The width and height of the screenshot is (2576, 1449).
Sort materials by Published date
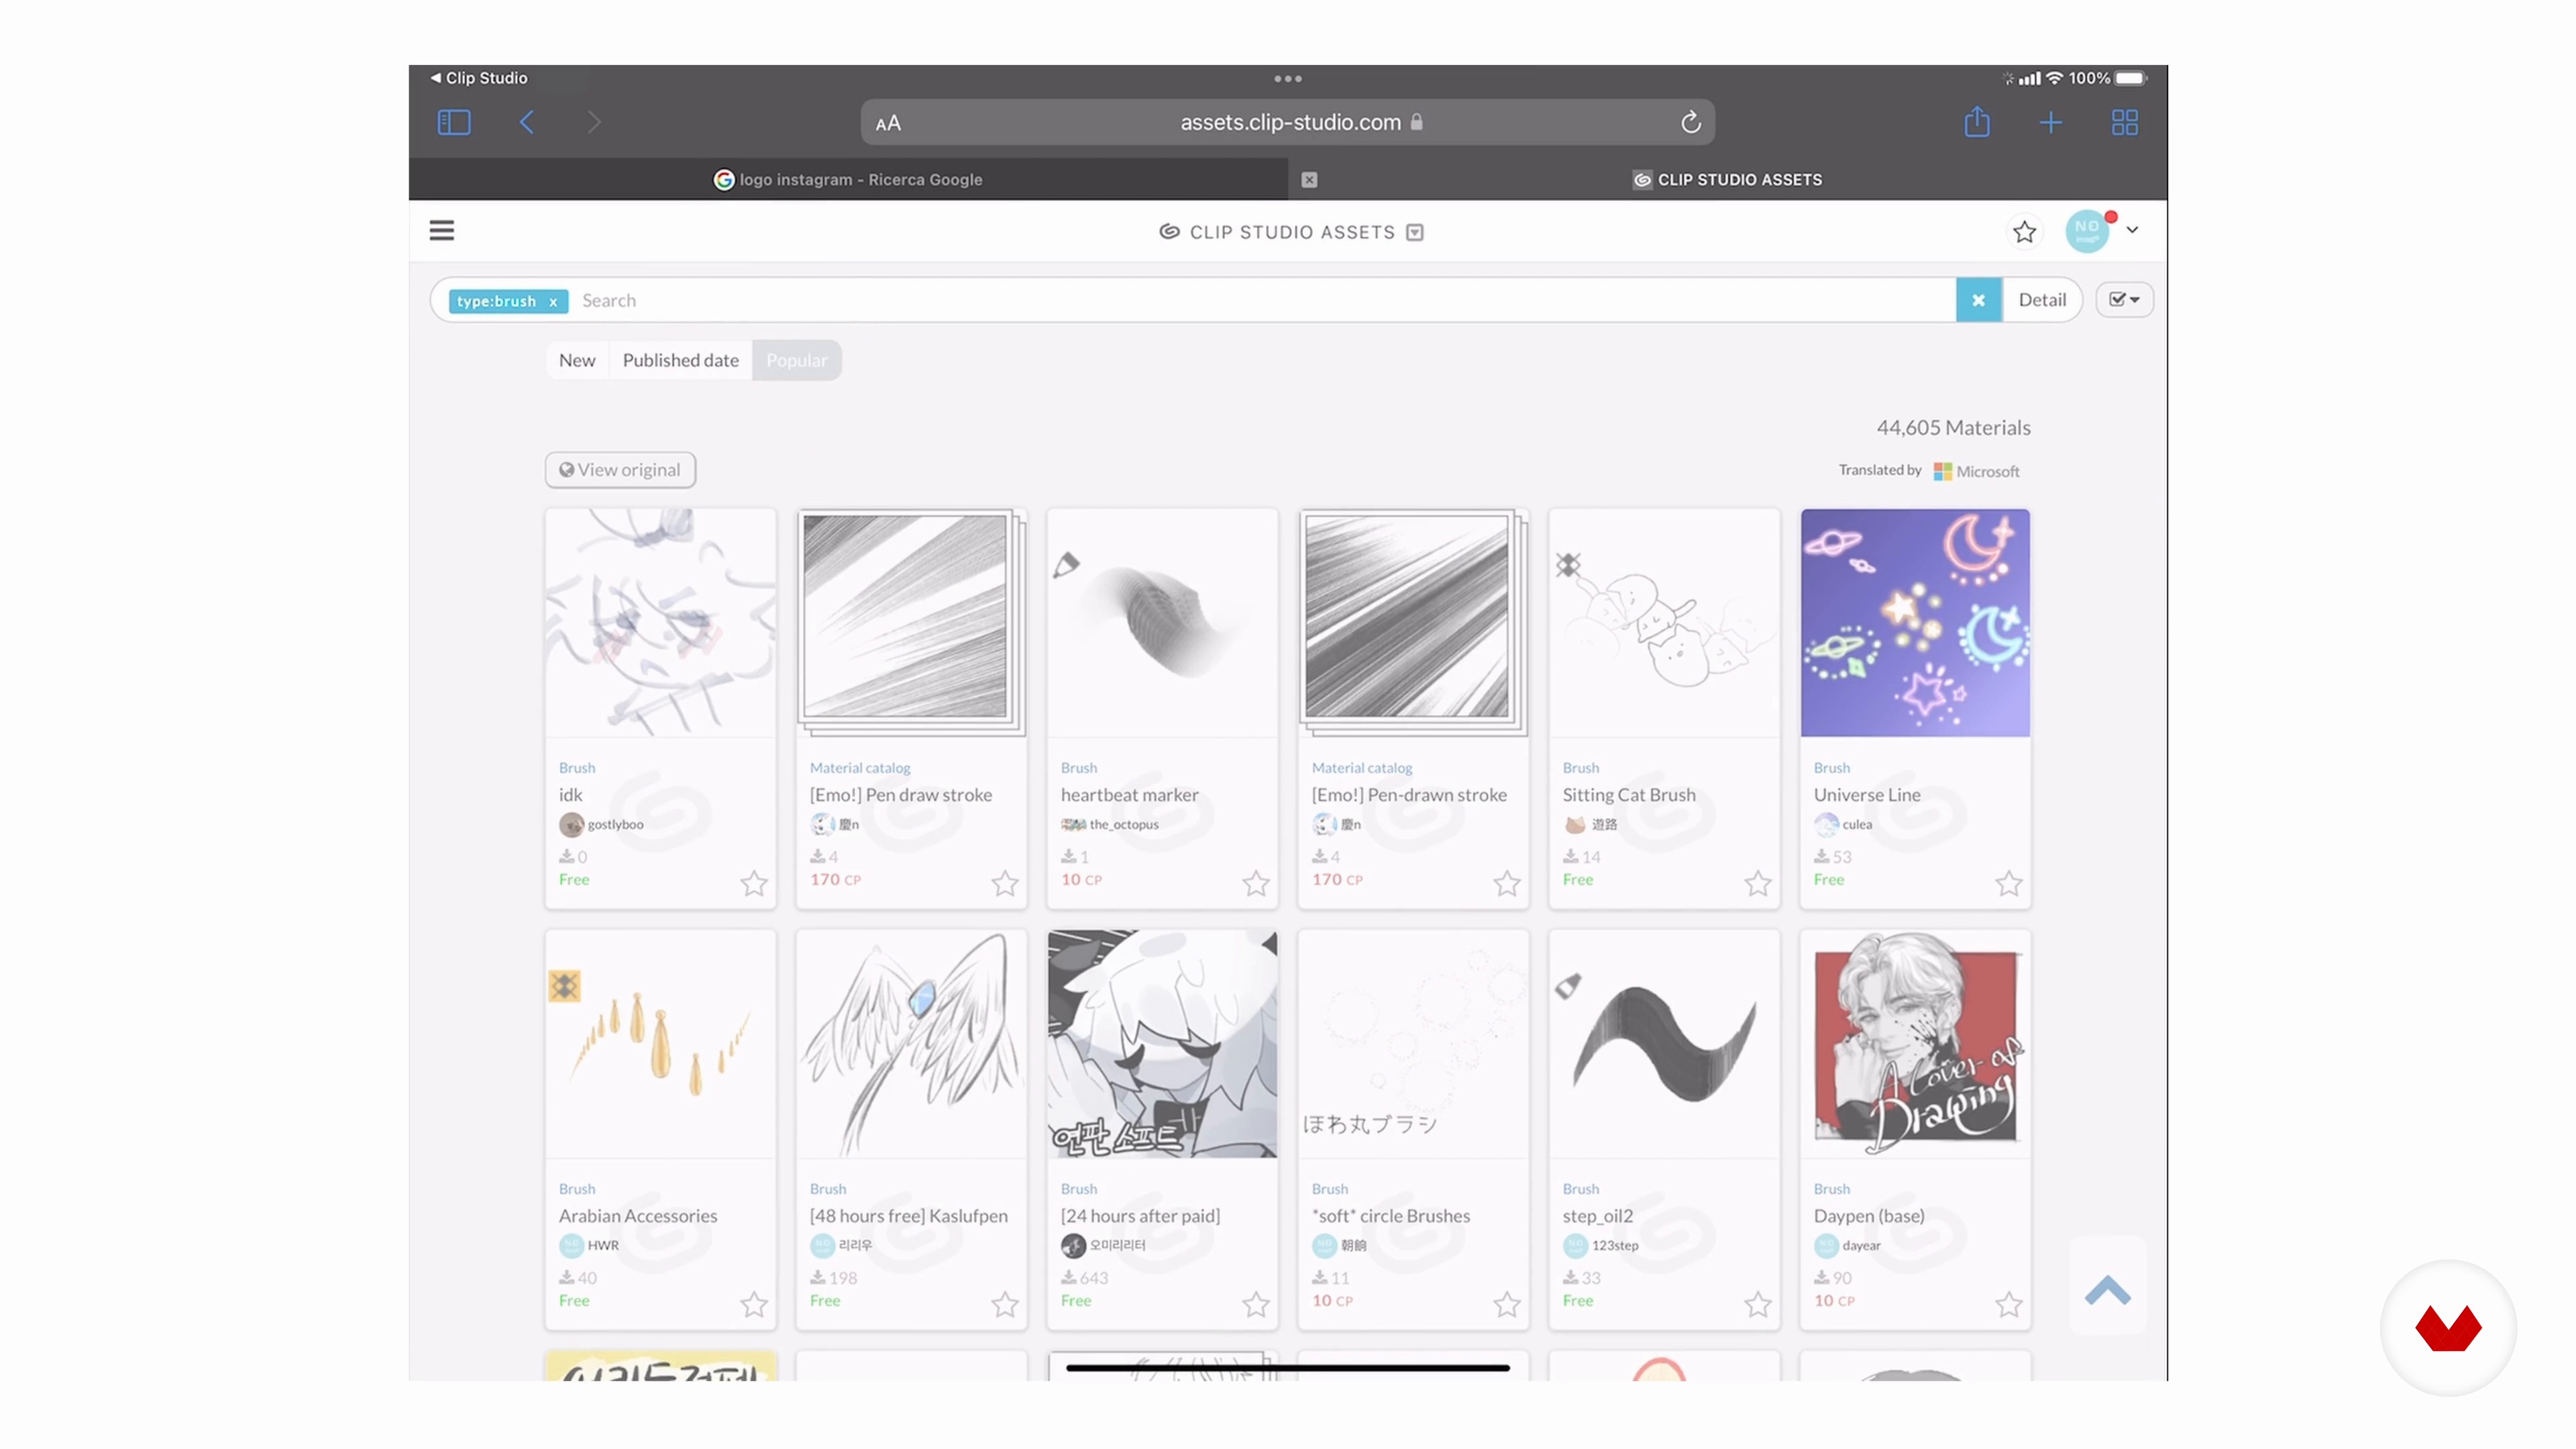click(681, 360)
